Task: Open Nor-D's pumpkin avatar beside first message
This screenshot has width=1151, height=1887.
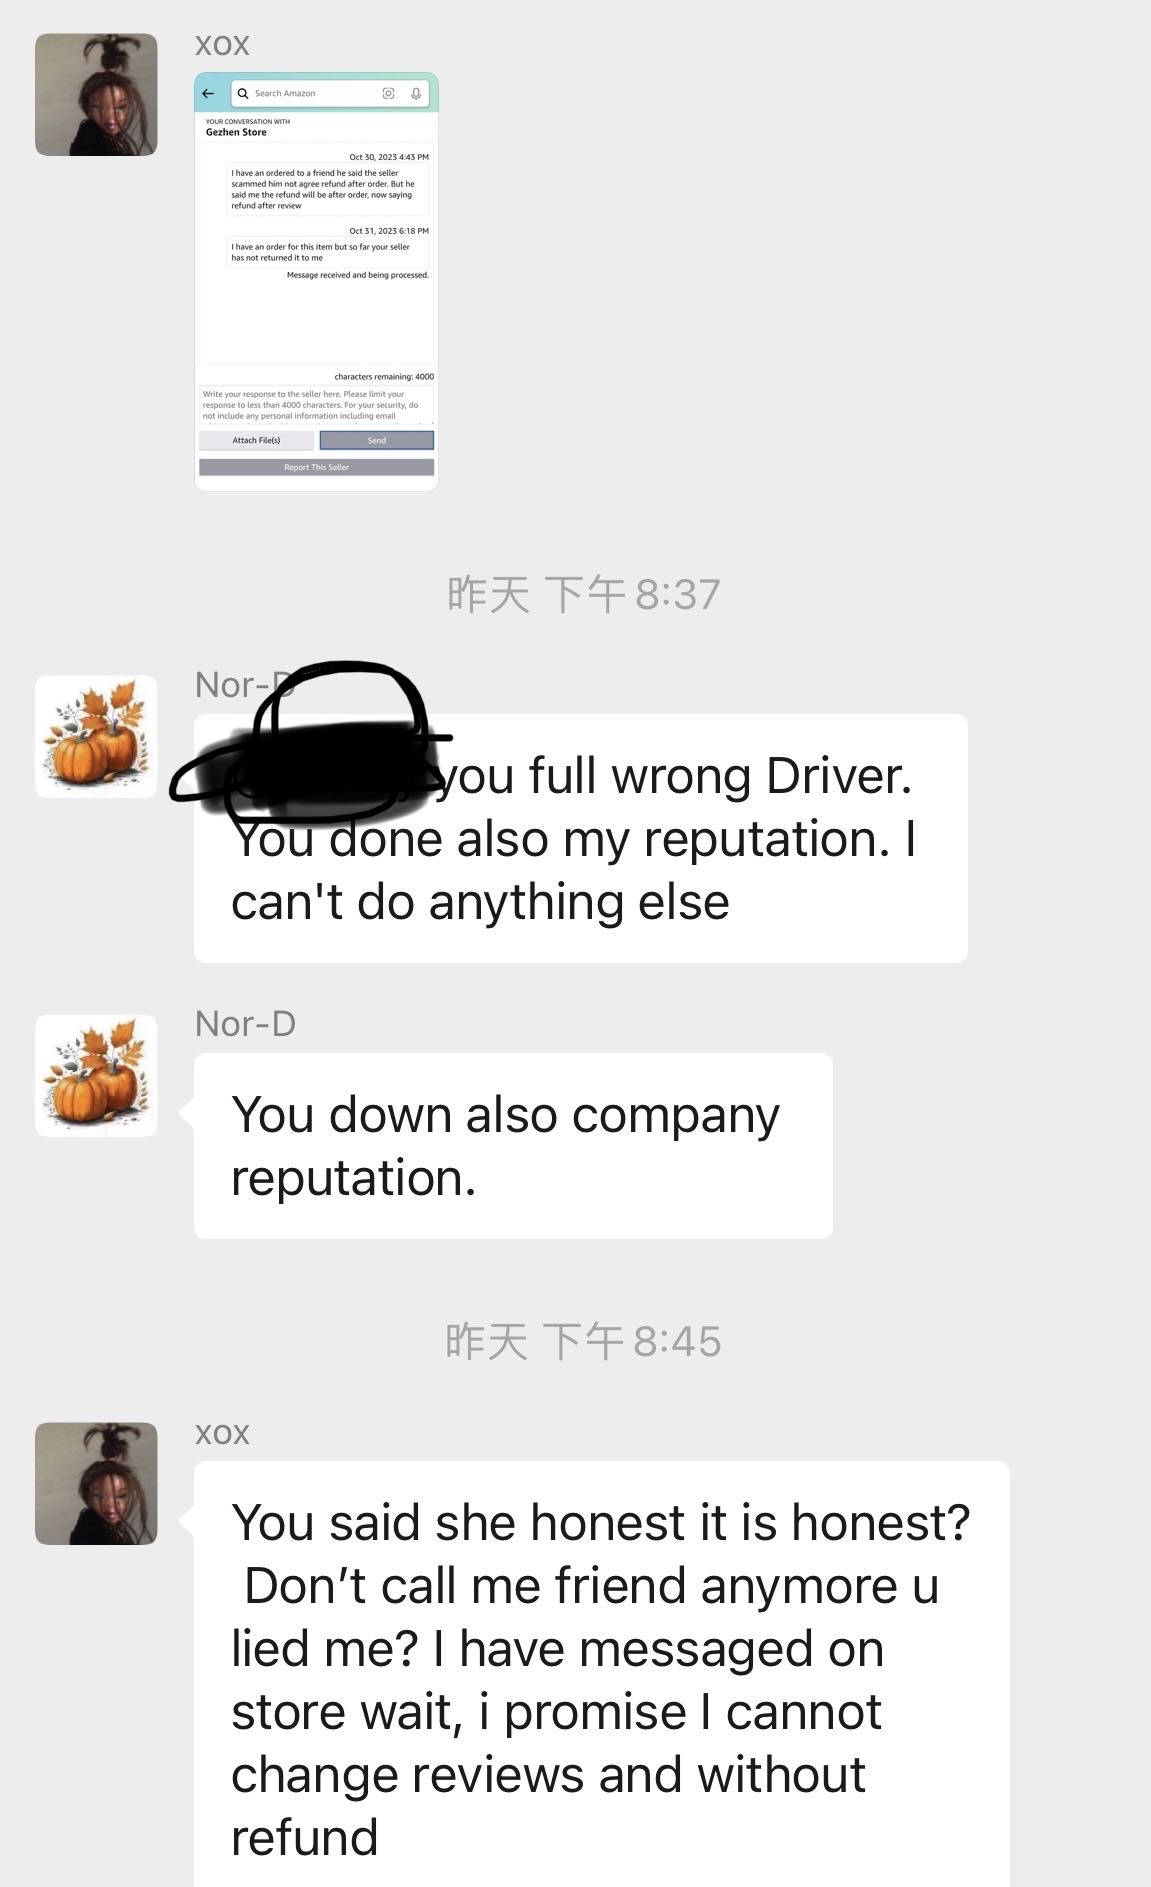Action: 96,736
